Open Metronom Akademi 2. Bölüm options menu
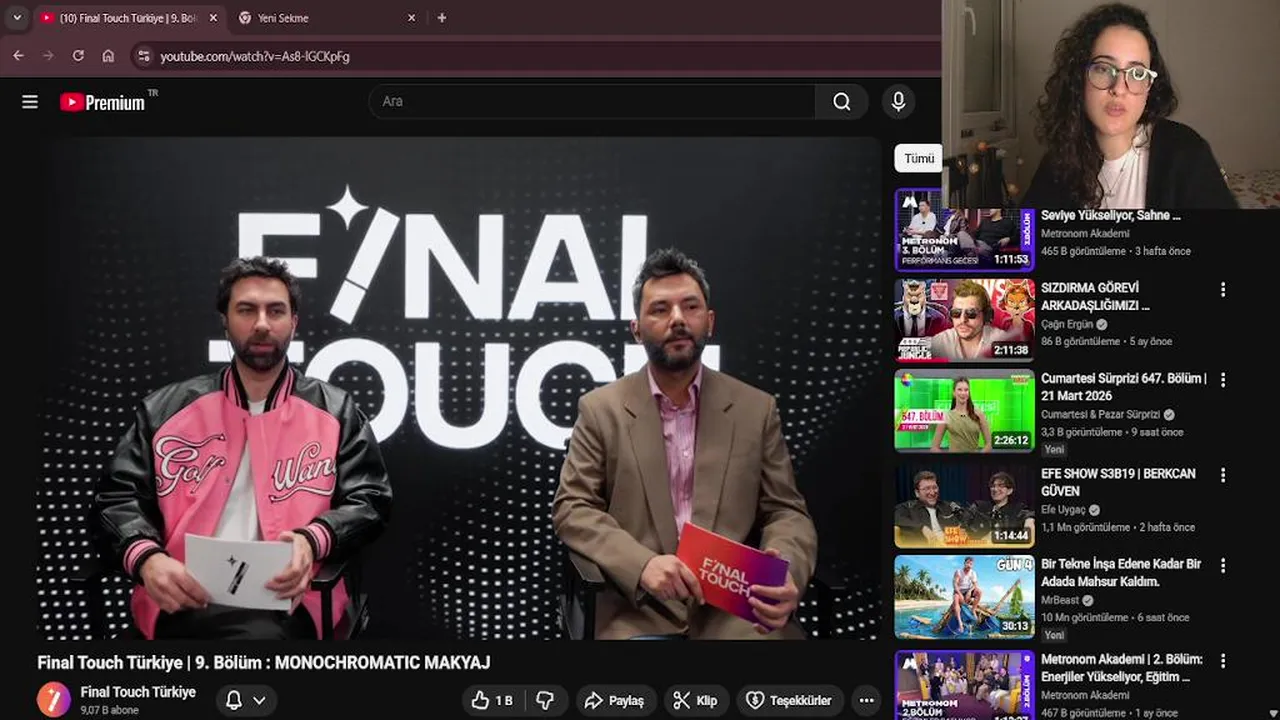Screen dimensions: 1280x720 (x=1222, y=661)
